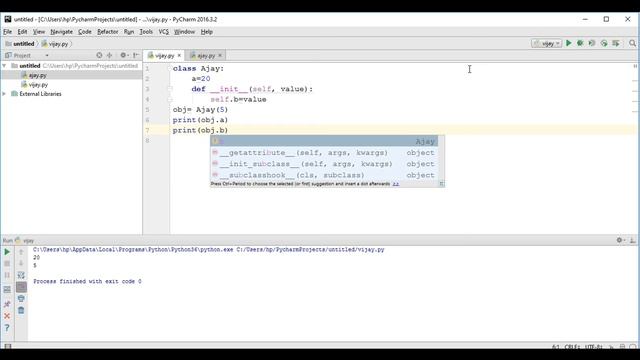Image resolution: width=640 pixels, height=360 pixels.
Task: Open the Help menu
Action: tap(207, 32)
